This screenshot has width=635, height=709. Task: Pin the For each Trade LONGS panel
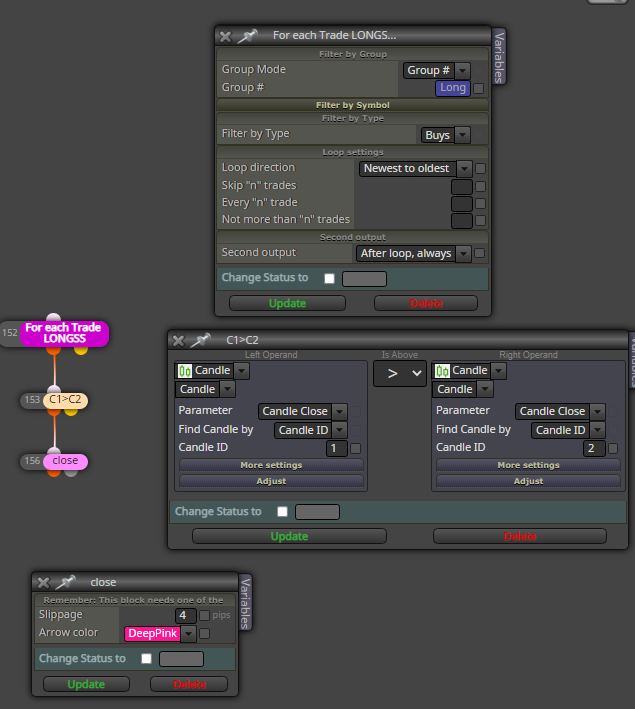(x=247, y=36)
